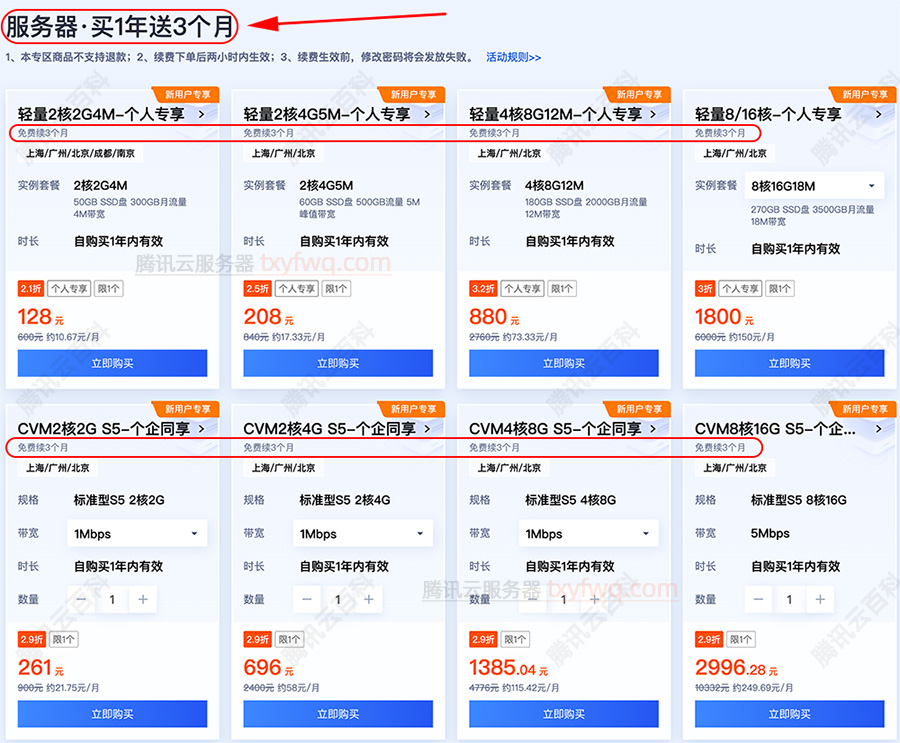This screenshot has height=743, width=900.
Task: Select 个人专享 tag on the 208元 card
Action: tap(295, 289)
